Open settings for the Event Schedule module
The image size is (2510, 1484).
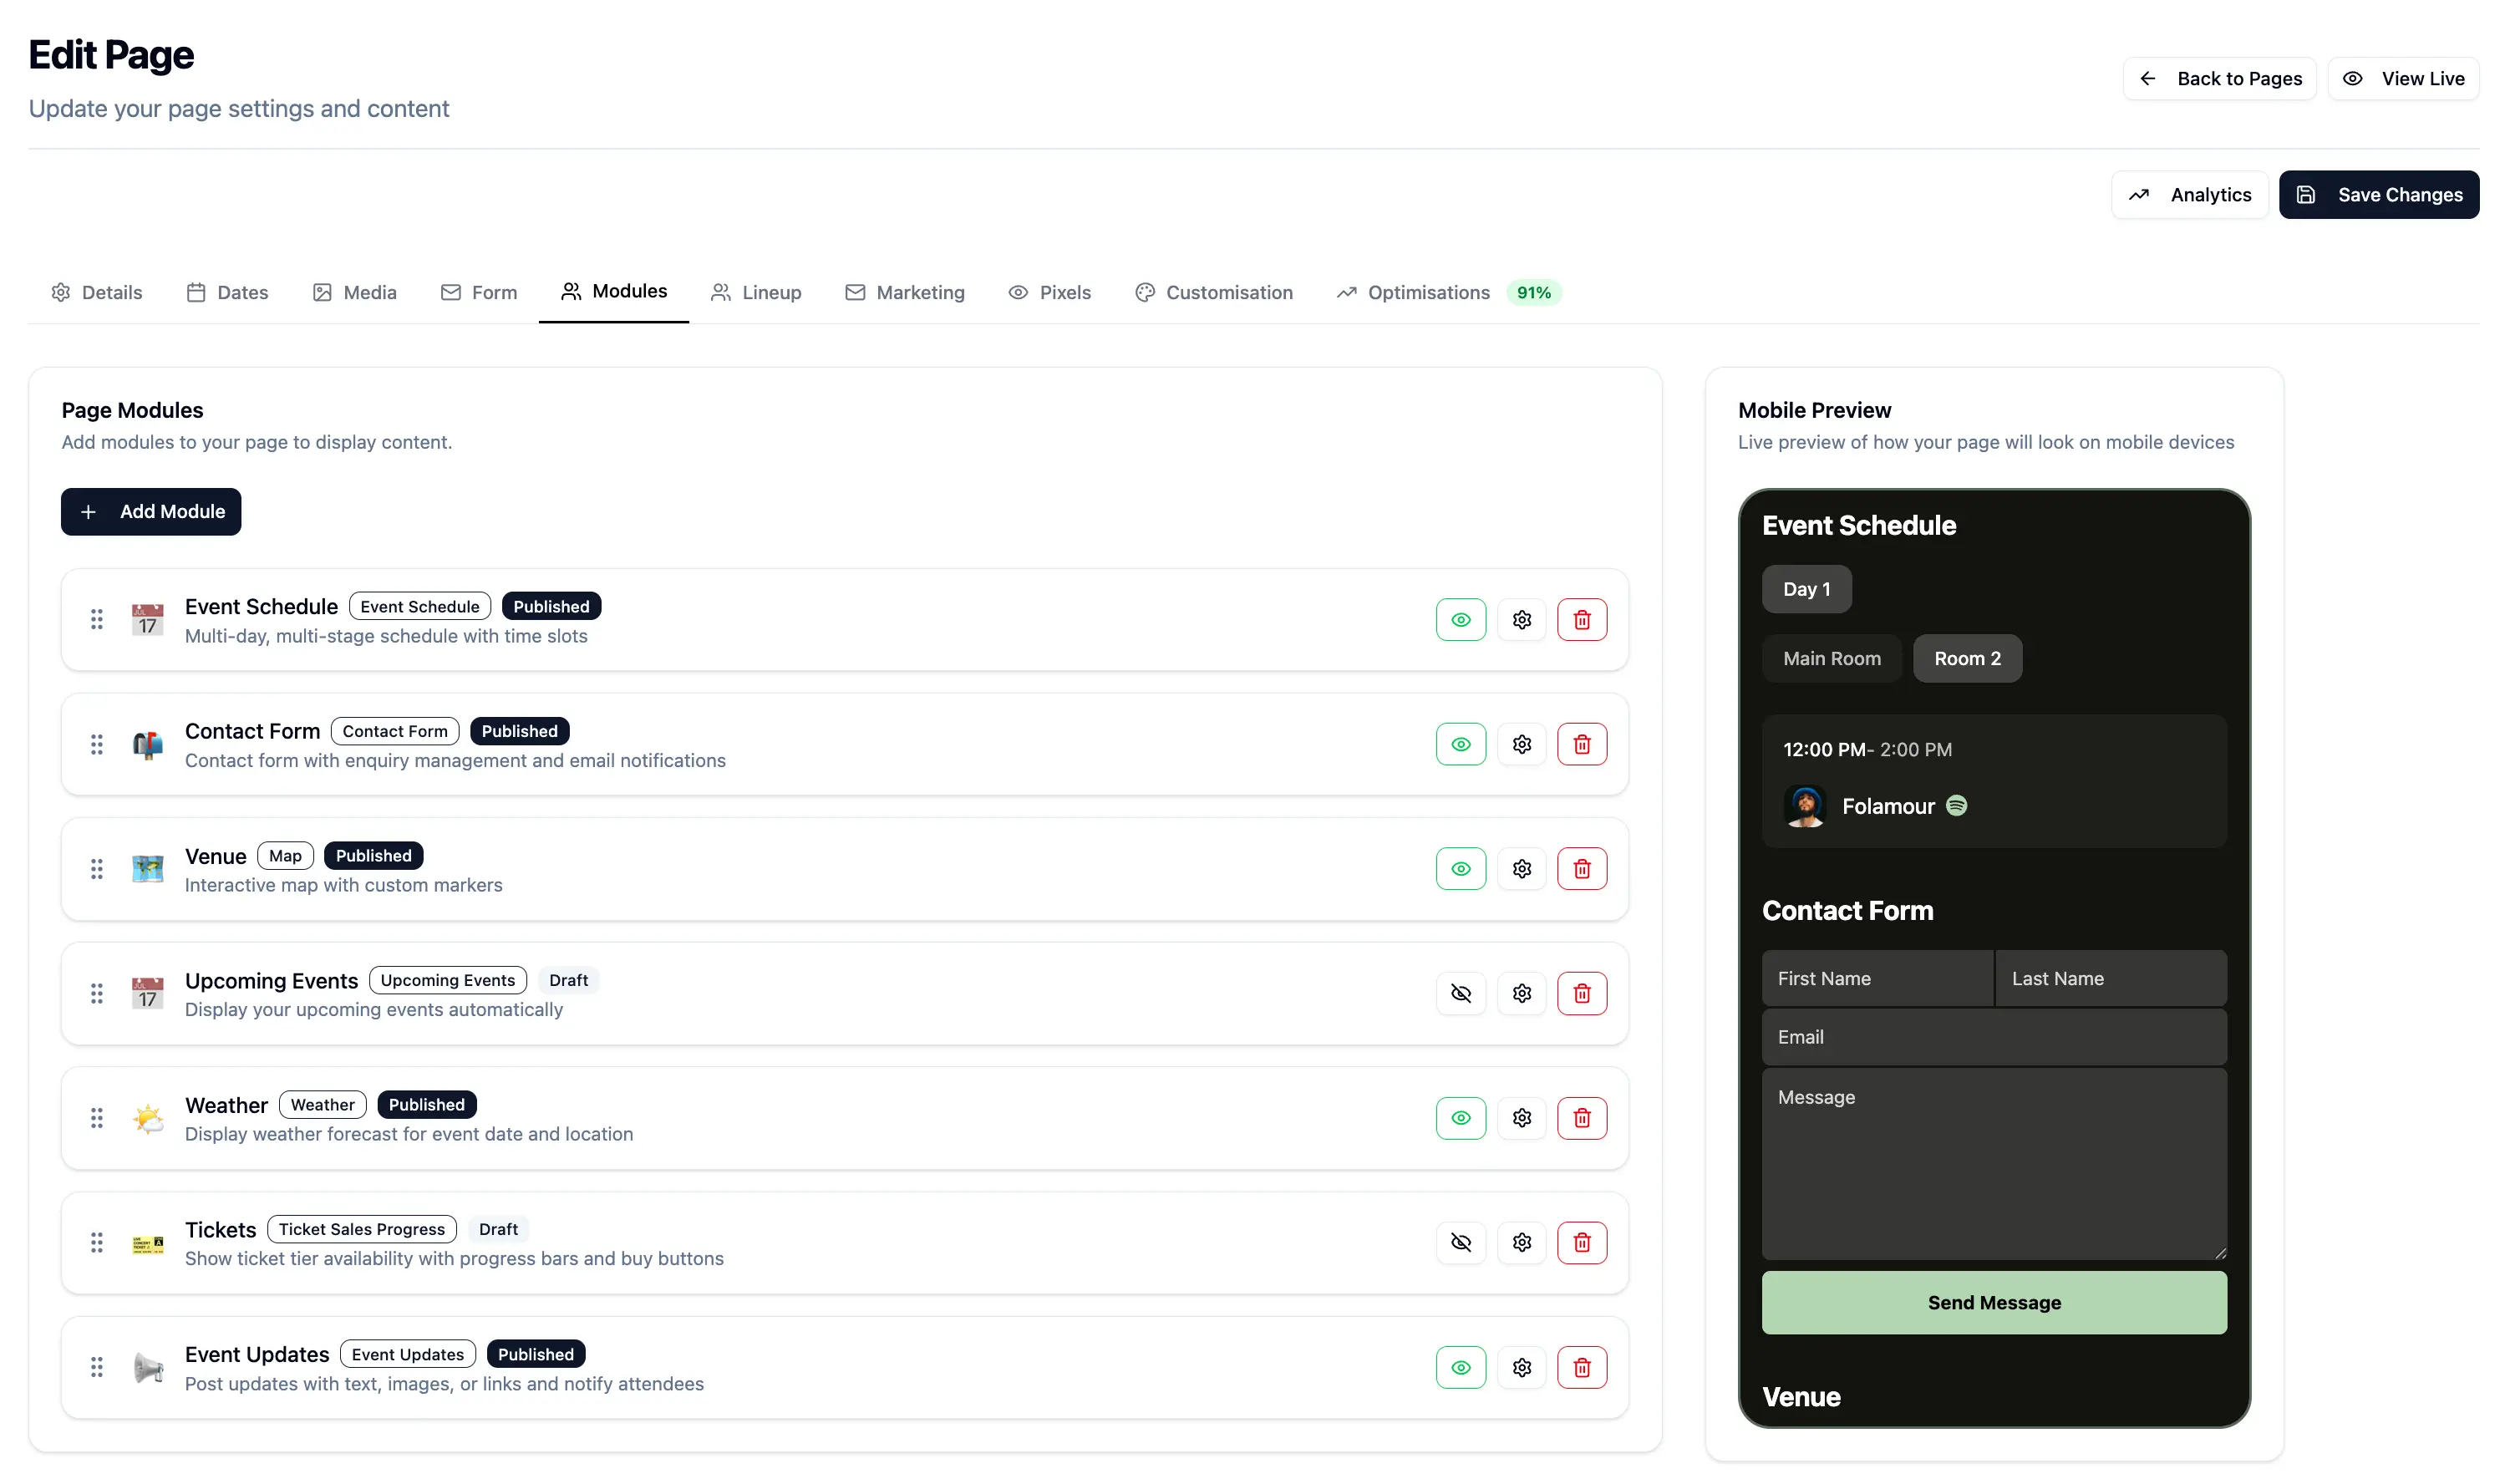[1521, 619]
